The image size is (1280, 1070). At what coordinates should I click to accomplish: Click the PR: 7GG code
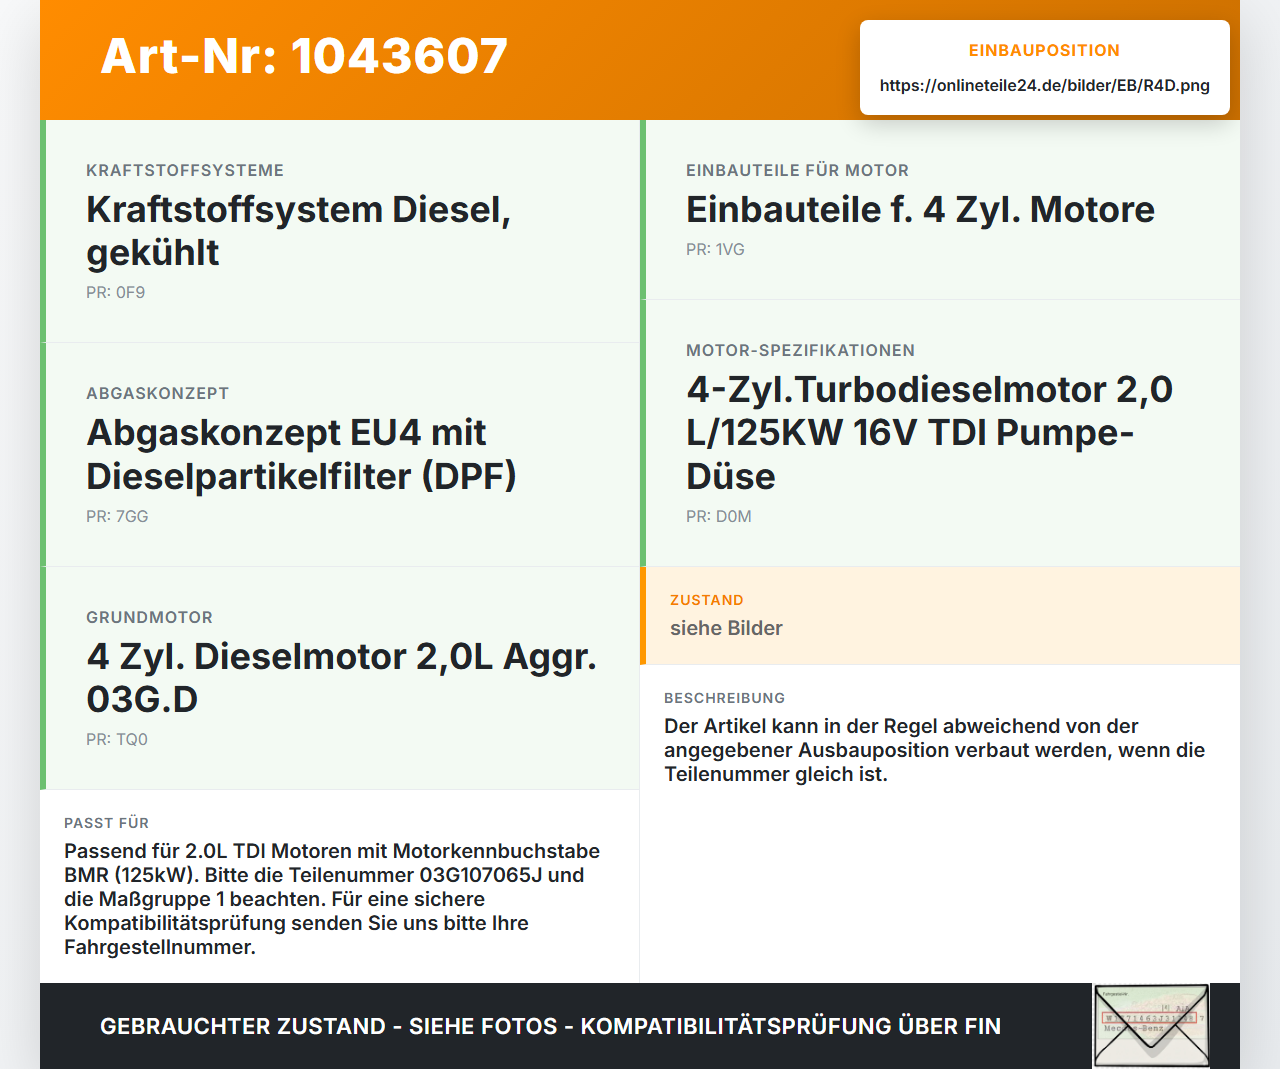pos(117,517)
